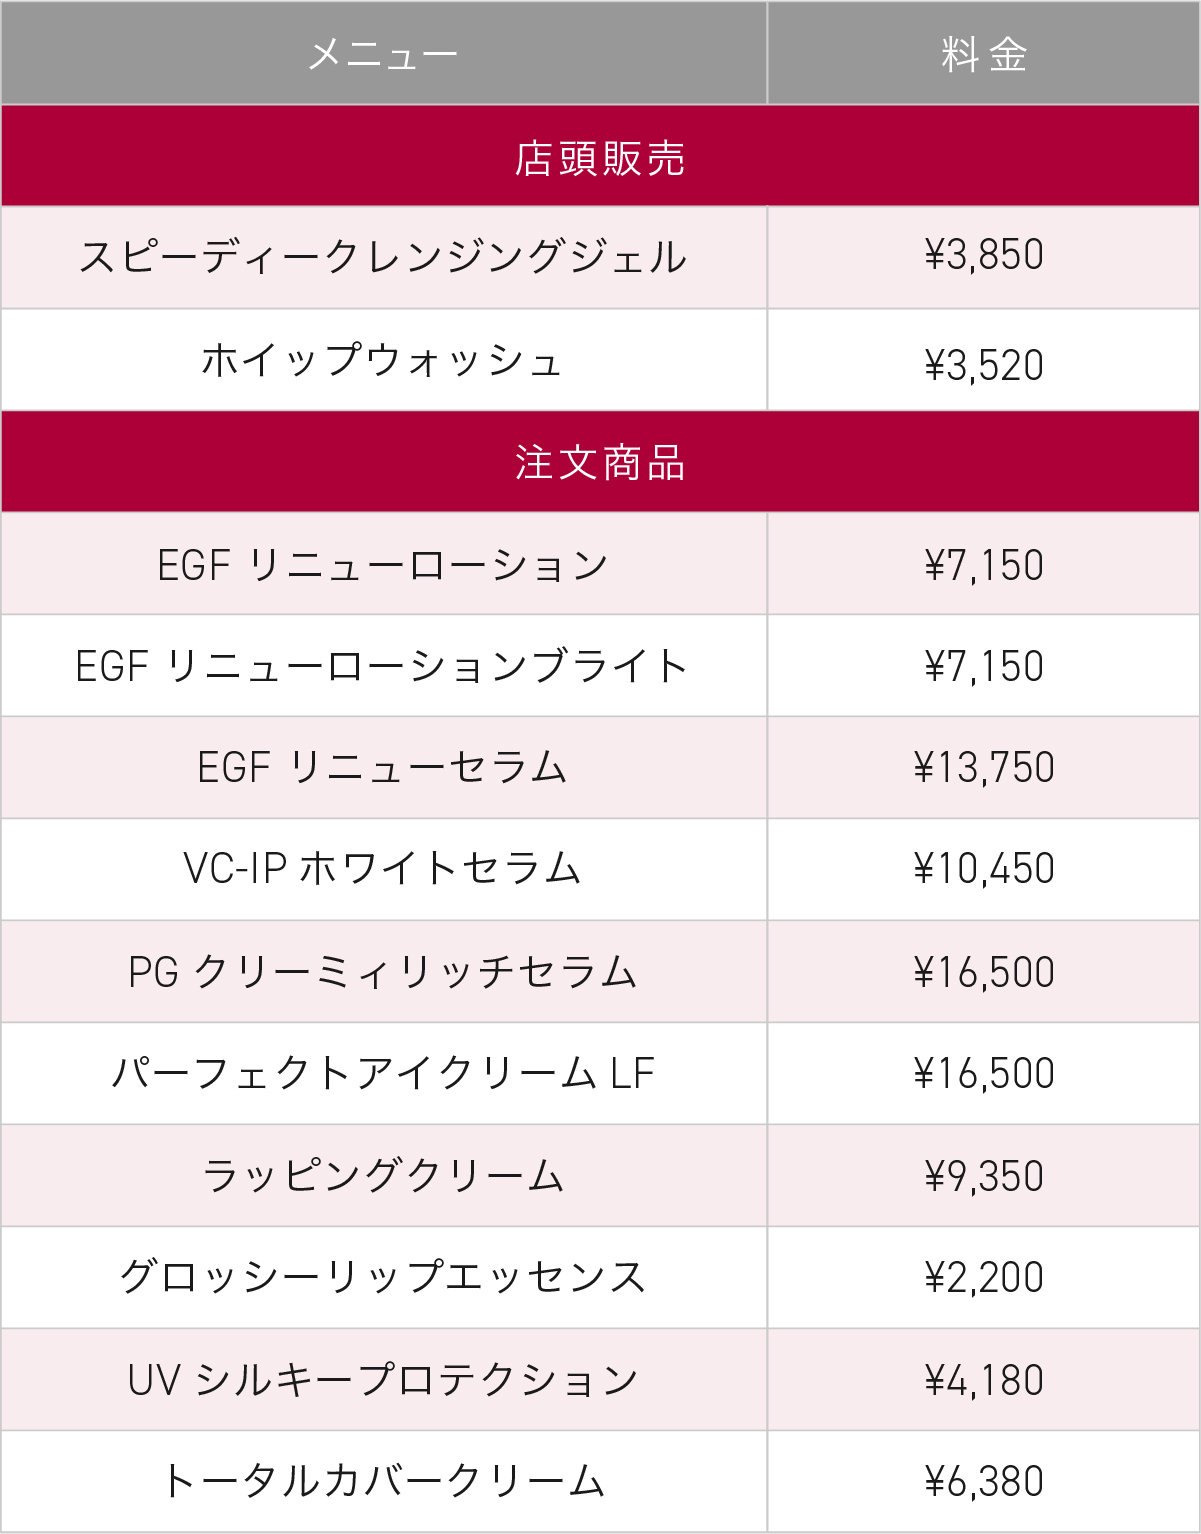Select the 注文商品 section header
This screenshot has width=1201, height=1534.
click(600, 463)
